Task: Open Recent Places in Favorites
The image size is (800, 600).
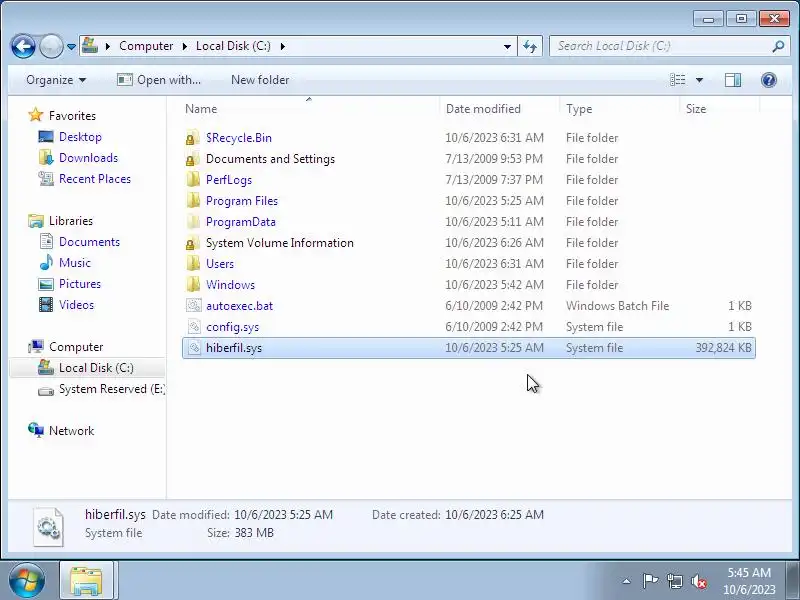Action: (85, 179)
